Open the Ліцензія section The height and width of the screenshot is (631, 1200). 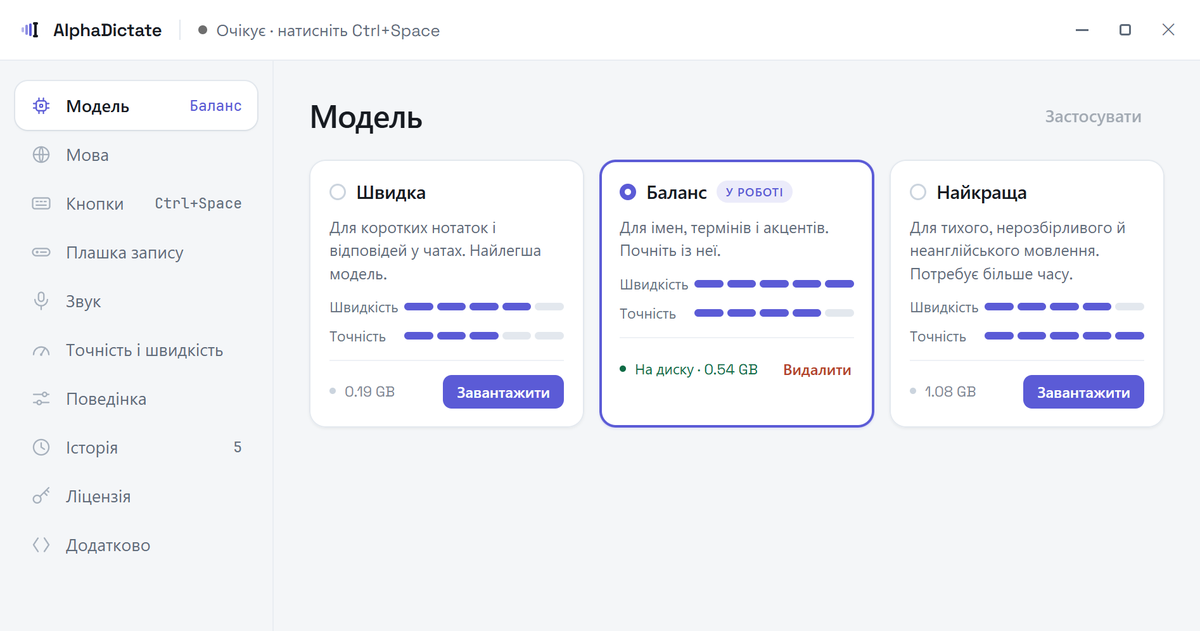point(136,497)
